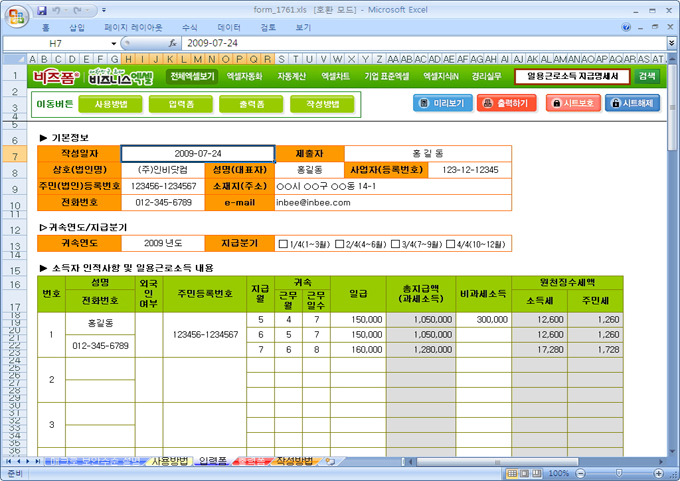Click the Office button logo
680x481 pixels.
click(17, 14)
